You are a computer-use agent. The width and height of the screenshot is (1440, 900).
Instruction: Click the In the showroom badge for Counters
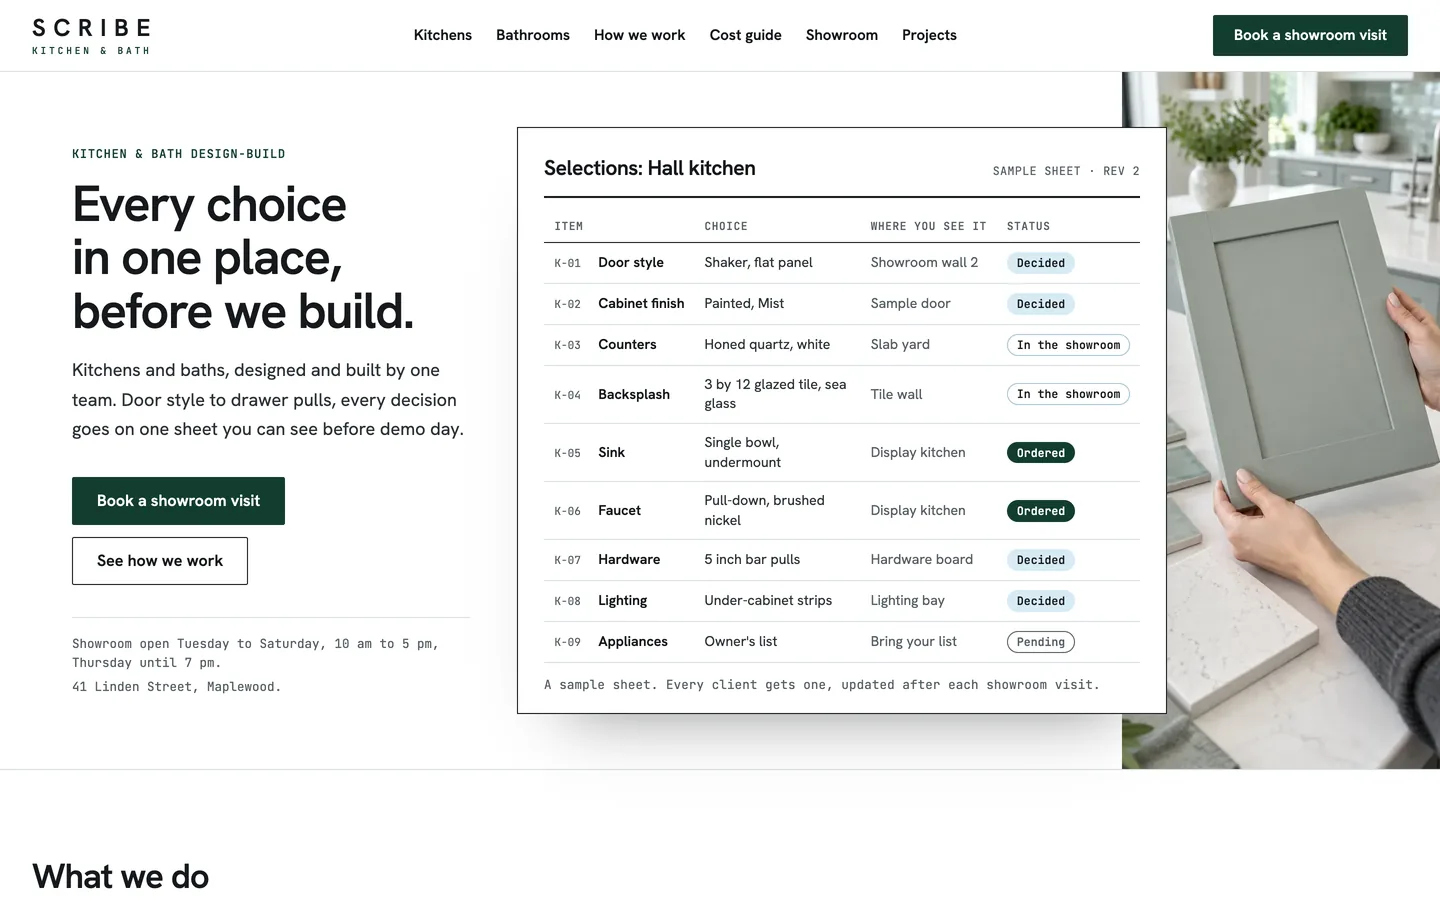1068,345
